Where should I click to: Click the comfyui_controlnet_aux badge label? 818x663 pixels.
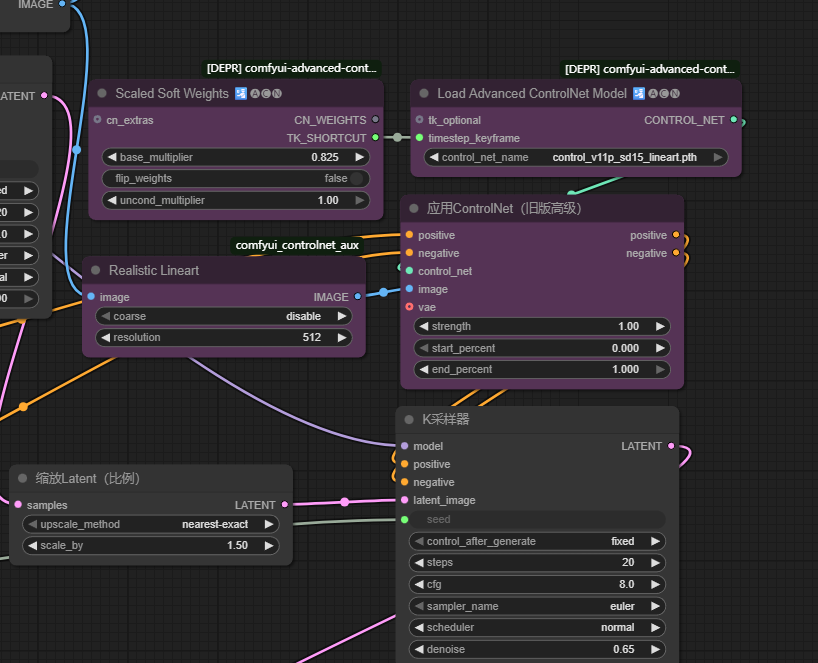297,244
